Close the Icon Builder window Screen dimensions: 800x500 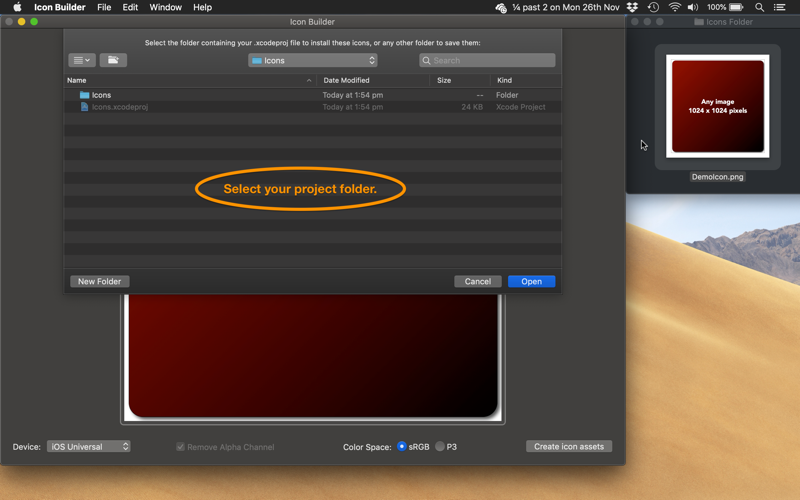(x=9, y=21)
